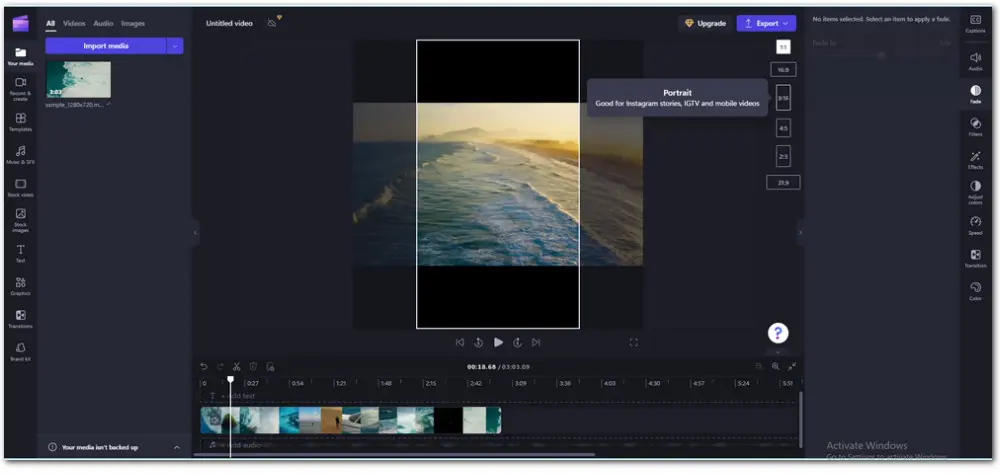The height and width of the screenshot is (475, 1000).
Task: Open the Speed properties panel
Action: click(975, 226)
